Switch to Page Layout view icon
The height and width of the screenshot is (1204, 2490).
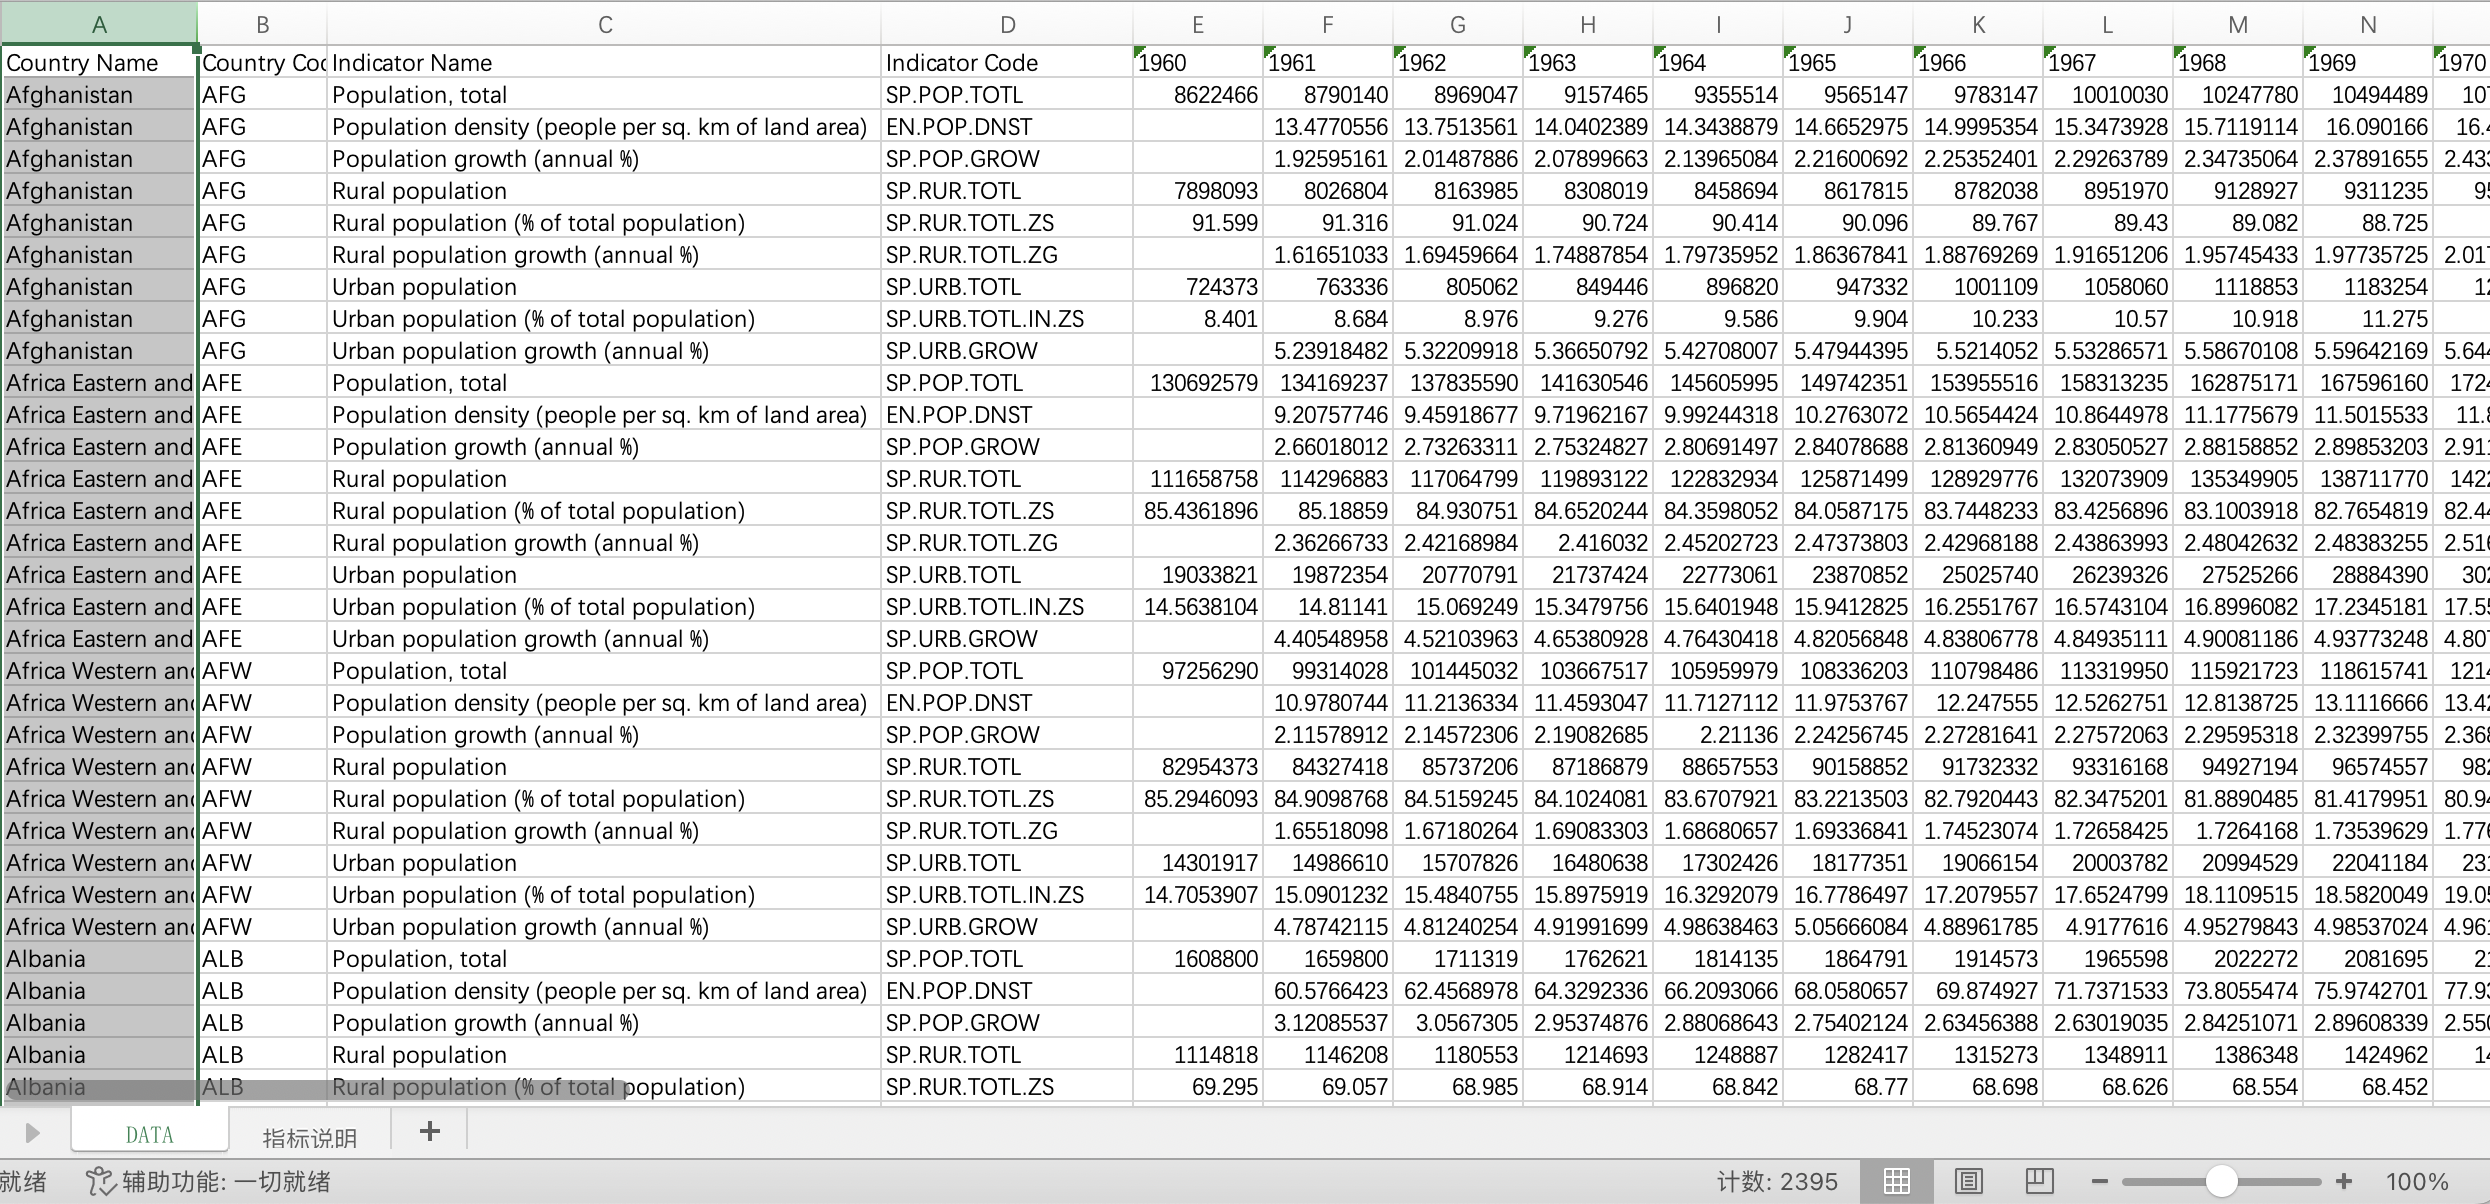(1968, 1182)
